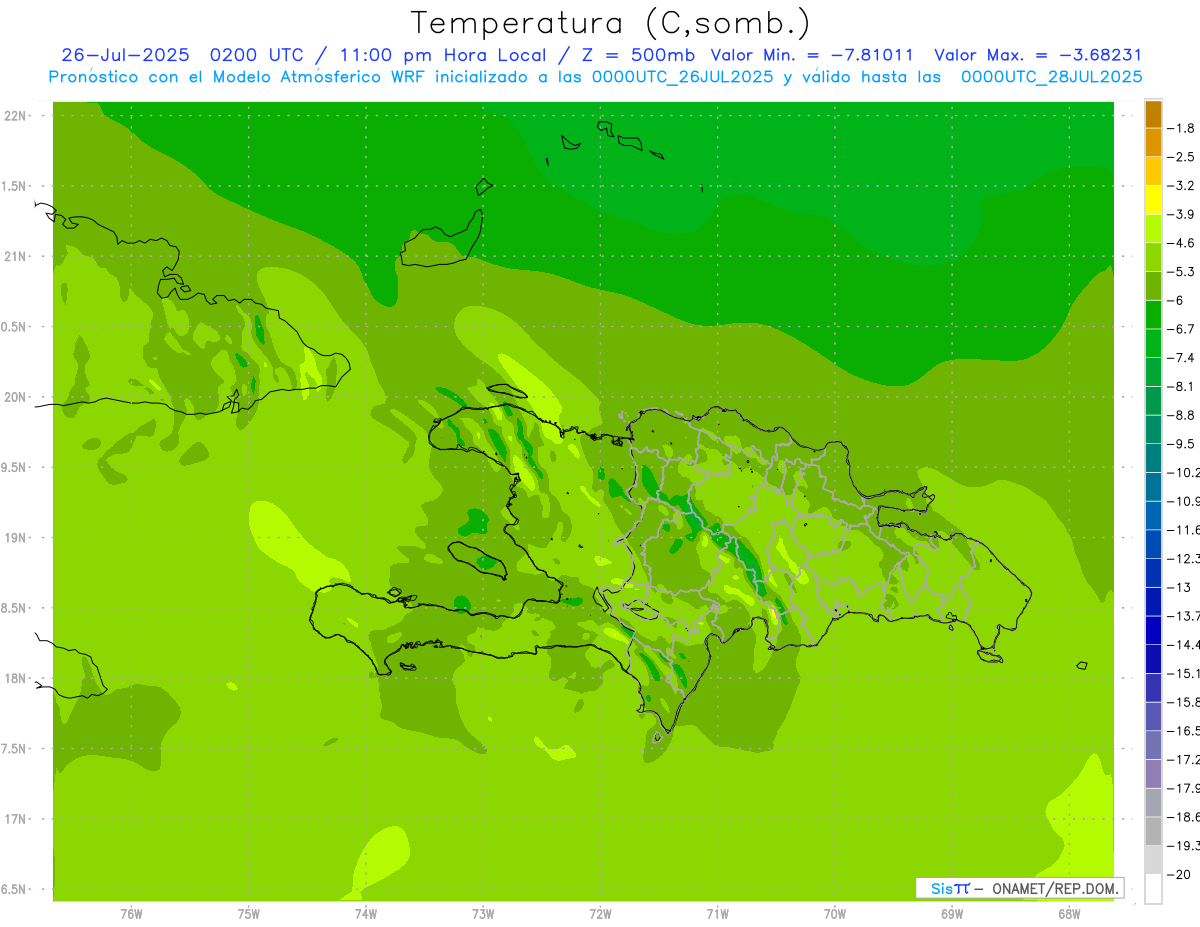Select the dark orange swatch above -1.8
Screen dimensions: 1200x927
pyautogui.click(x=1153, y=115)
